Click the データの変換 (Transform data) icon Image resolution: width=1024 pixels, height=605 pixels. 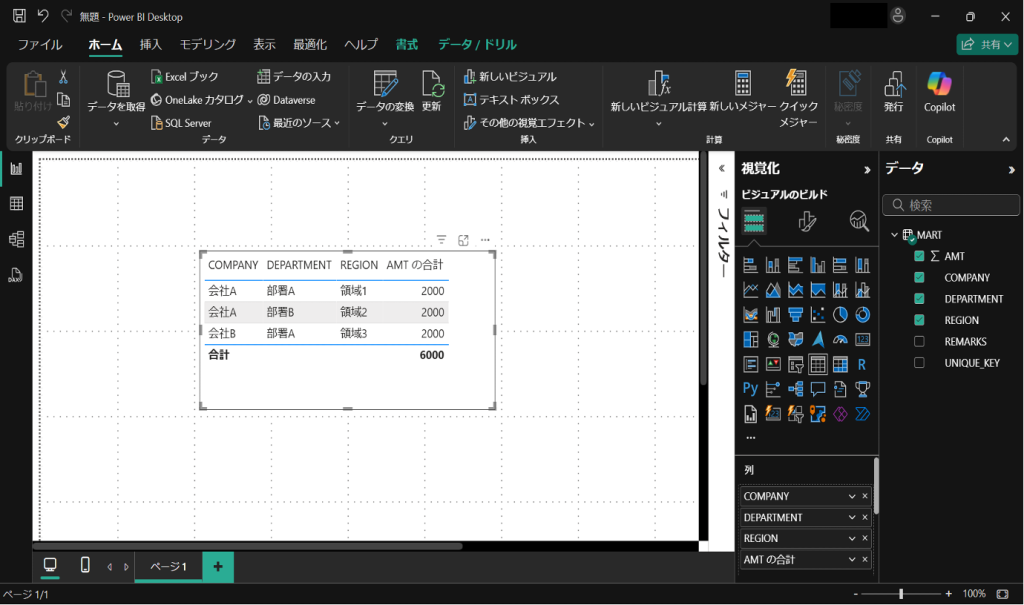[x=385, y=84]
